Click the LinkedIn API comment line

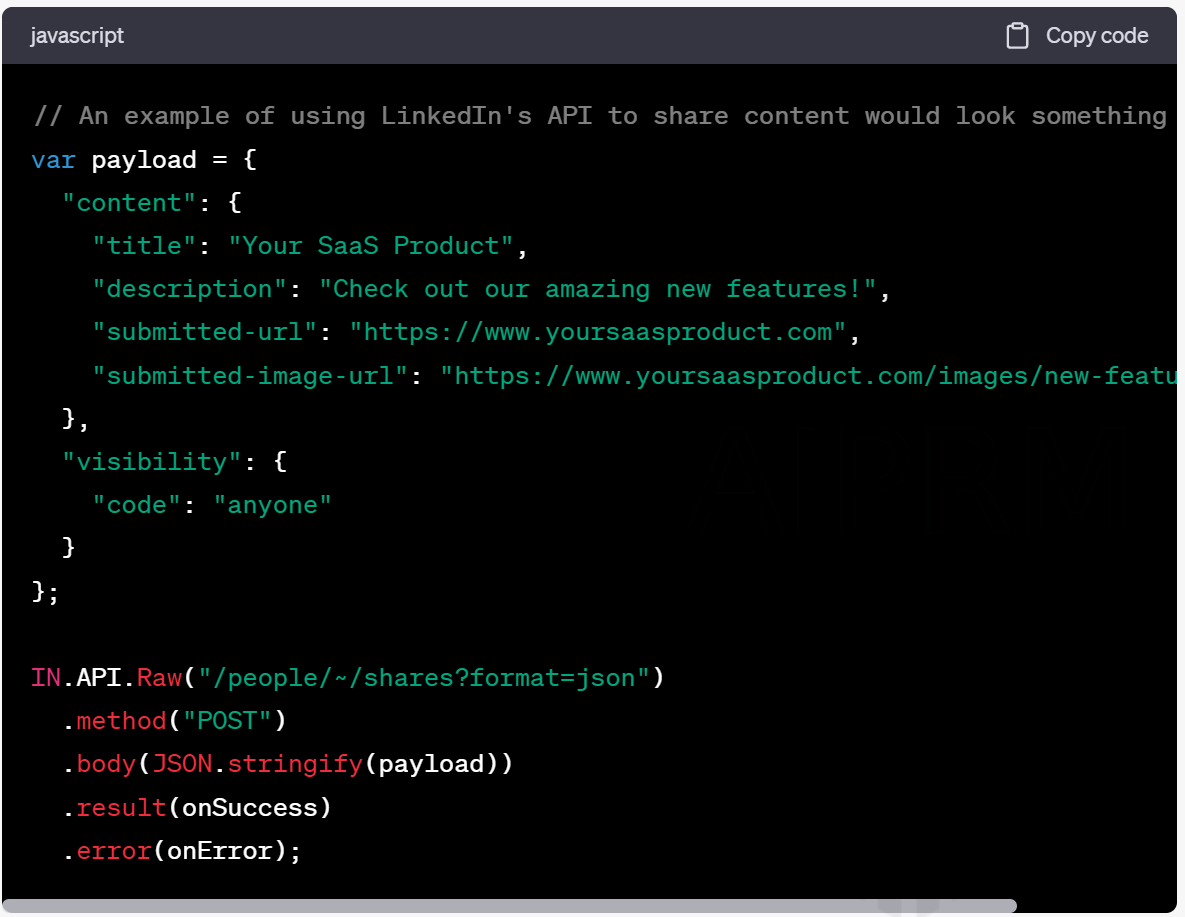coord(600,116)
